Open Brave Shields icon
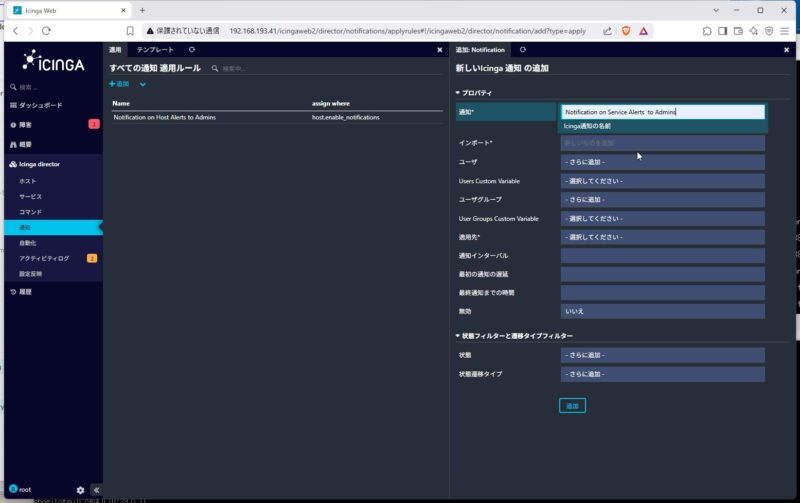The height and width of the screenshot is (503, 800). click(x=626, y=31)
